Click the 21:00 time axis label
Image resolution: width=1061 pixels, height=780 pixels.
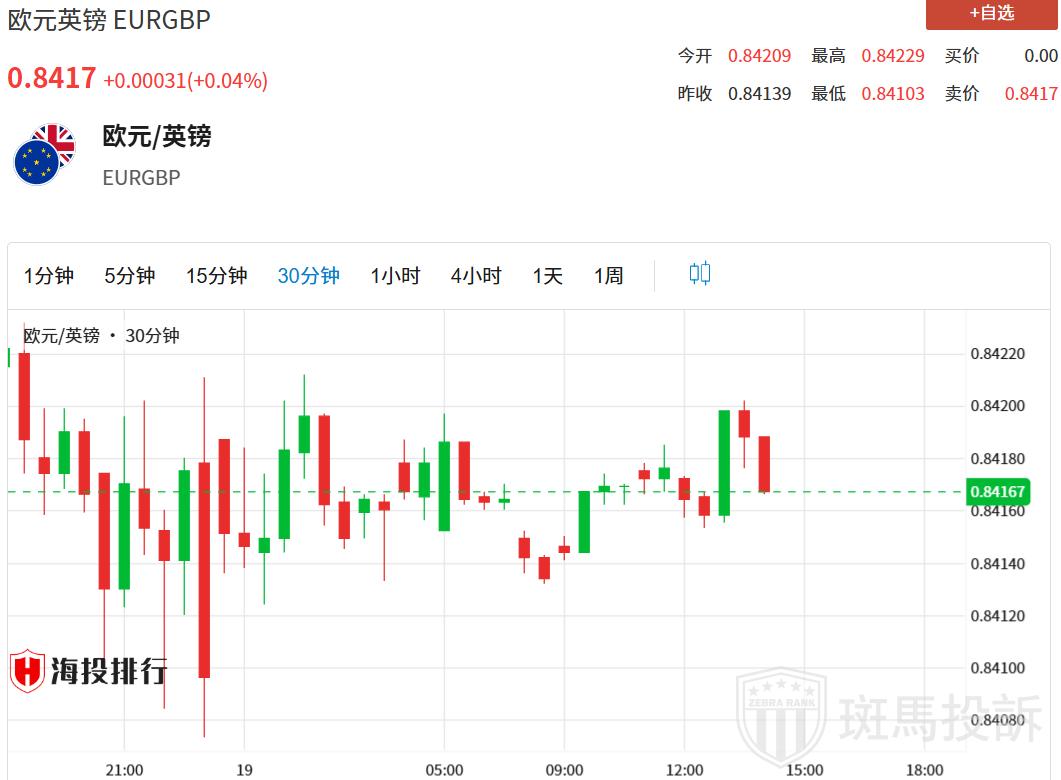point(124,769)
